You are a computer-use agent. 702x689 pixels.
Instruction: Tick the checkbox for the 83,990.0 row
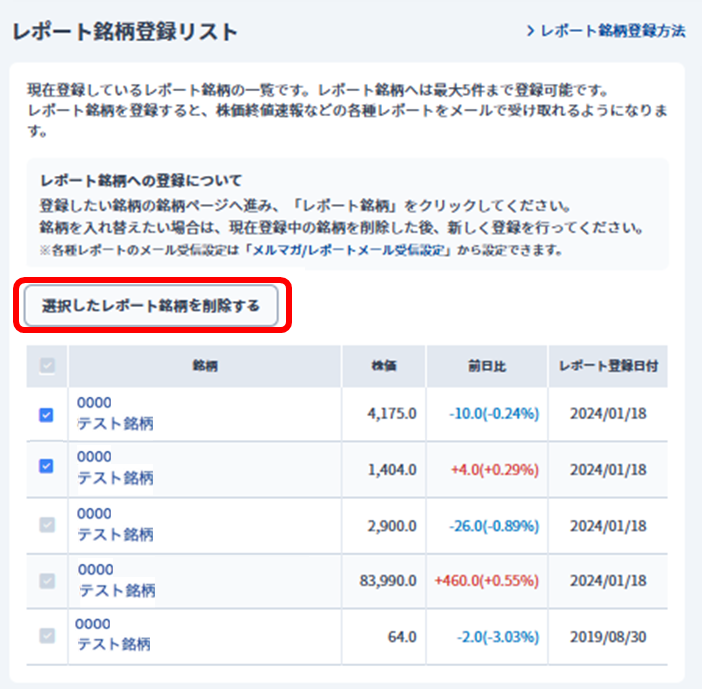[x=46, y=580]
